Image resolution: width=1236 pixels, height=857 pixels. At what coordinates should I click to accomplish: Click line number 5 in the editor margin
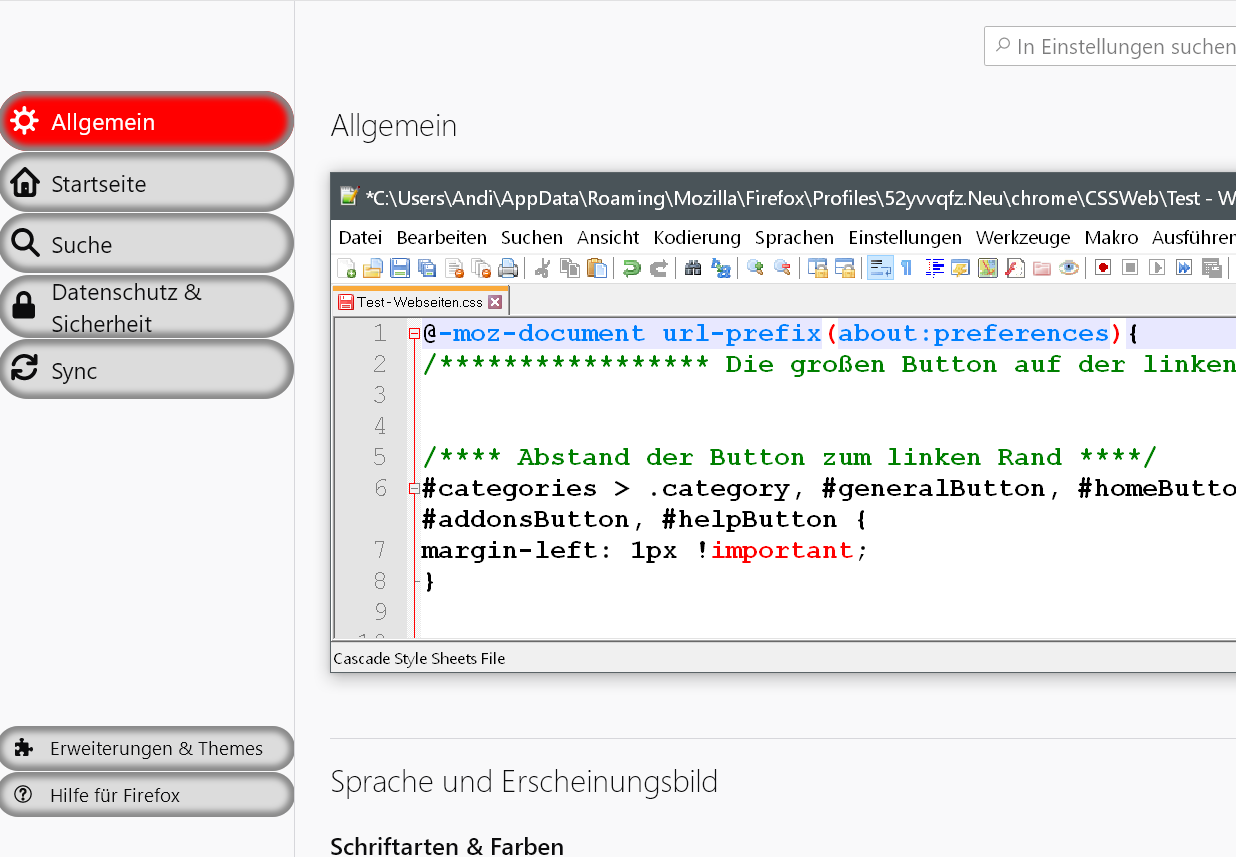379,457
